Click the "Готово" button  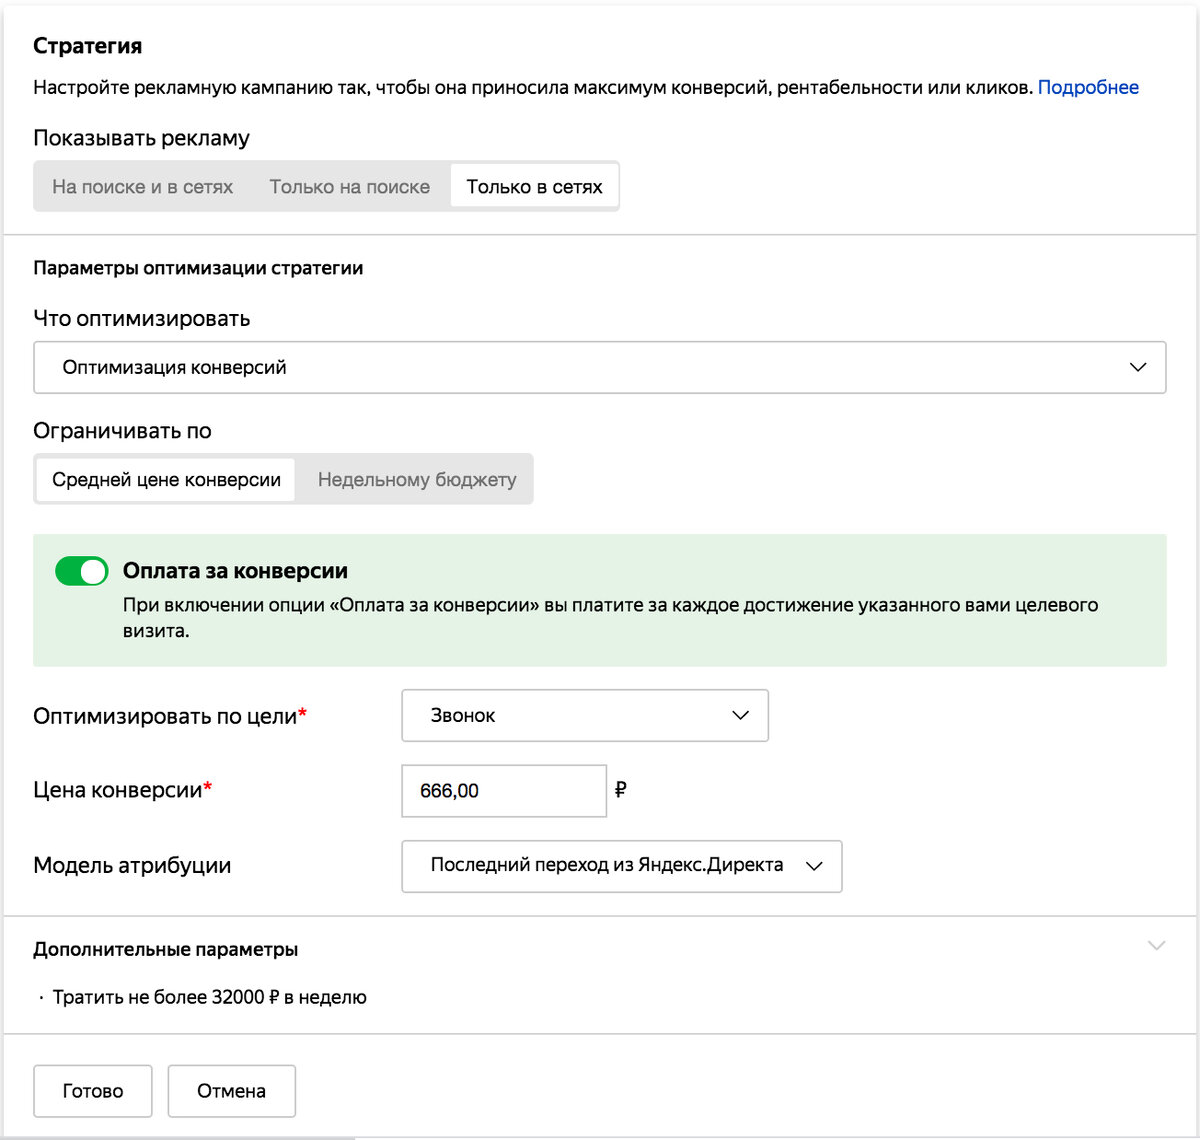[x=92, y=1091]
